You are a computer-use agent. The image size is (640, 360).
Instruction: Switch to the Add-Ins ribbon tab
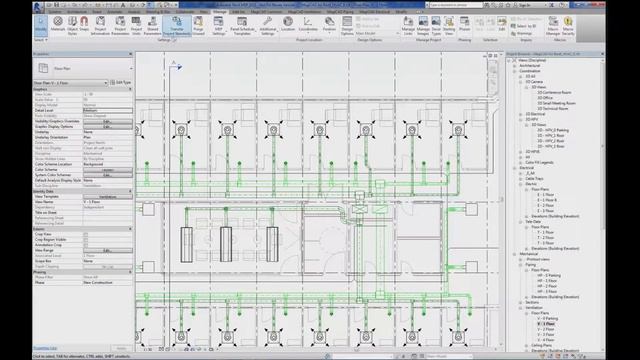point(238,12)
